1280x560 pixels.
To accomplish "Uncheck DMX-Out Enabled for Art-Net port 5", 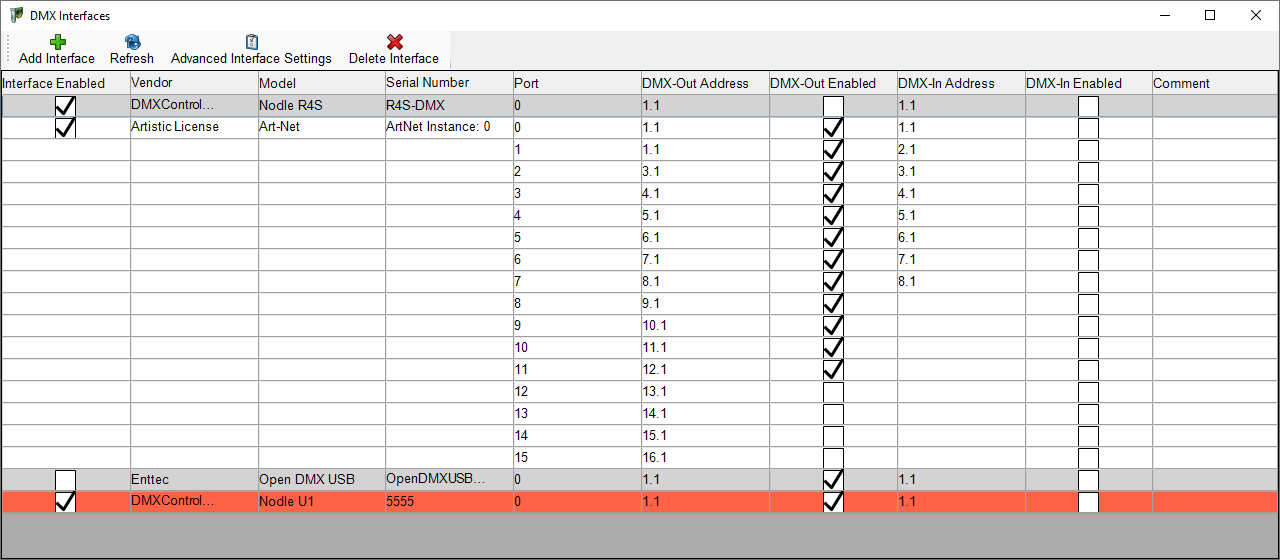I will pos(833,238).
